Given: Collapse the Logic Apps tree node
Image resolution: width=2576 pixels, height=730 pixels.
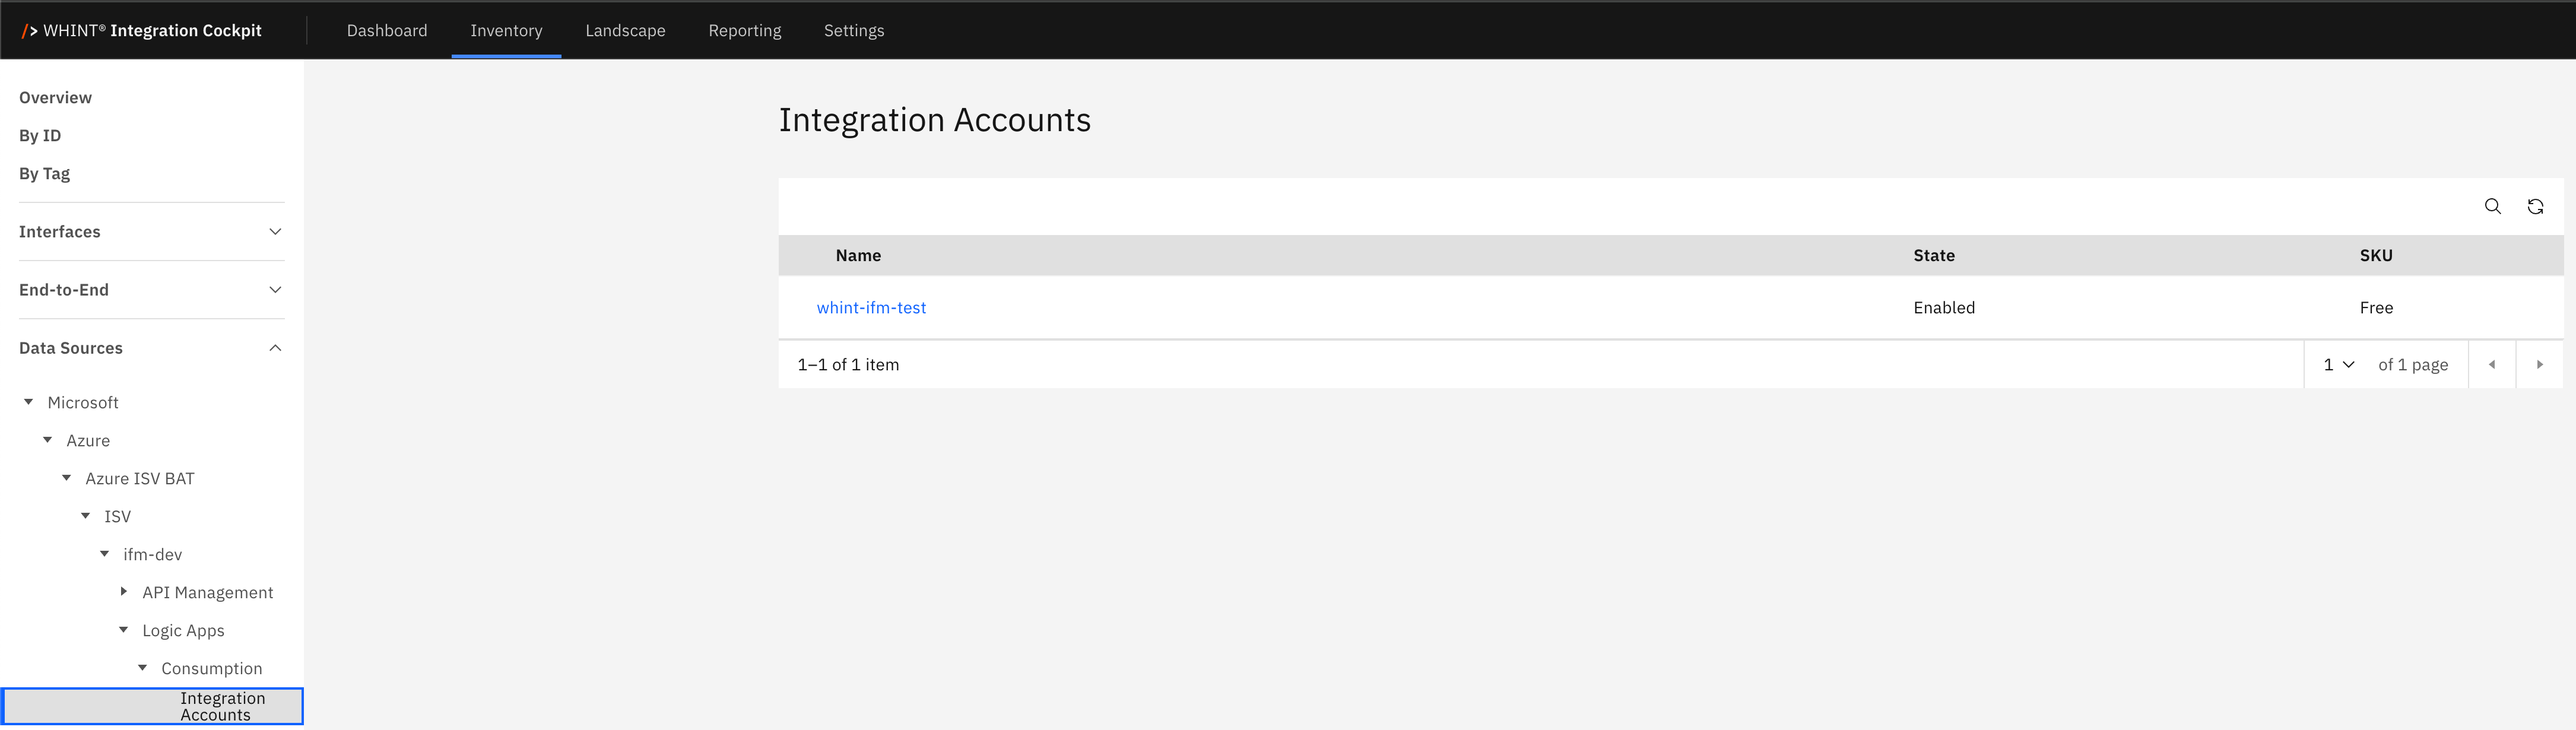Looking at the screenshot, I should tap(124, 630).
